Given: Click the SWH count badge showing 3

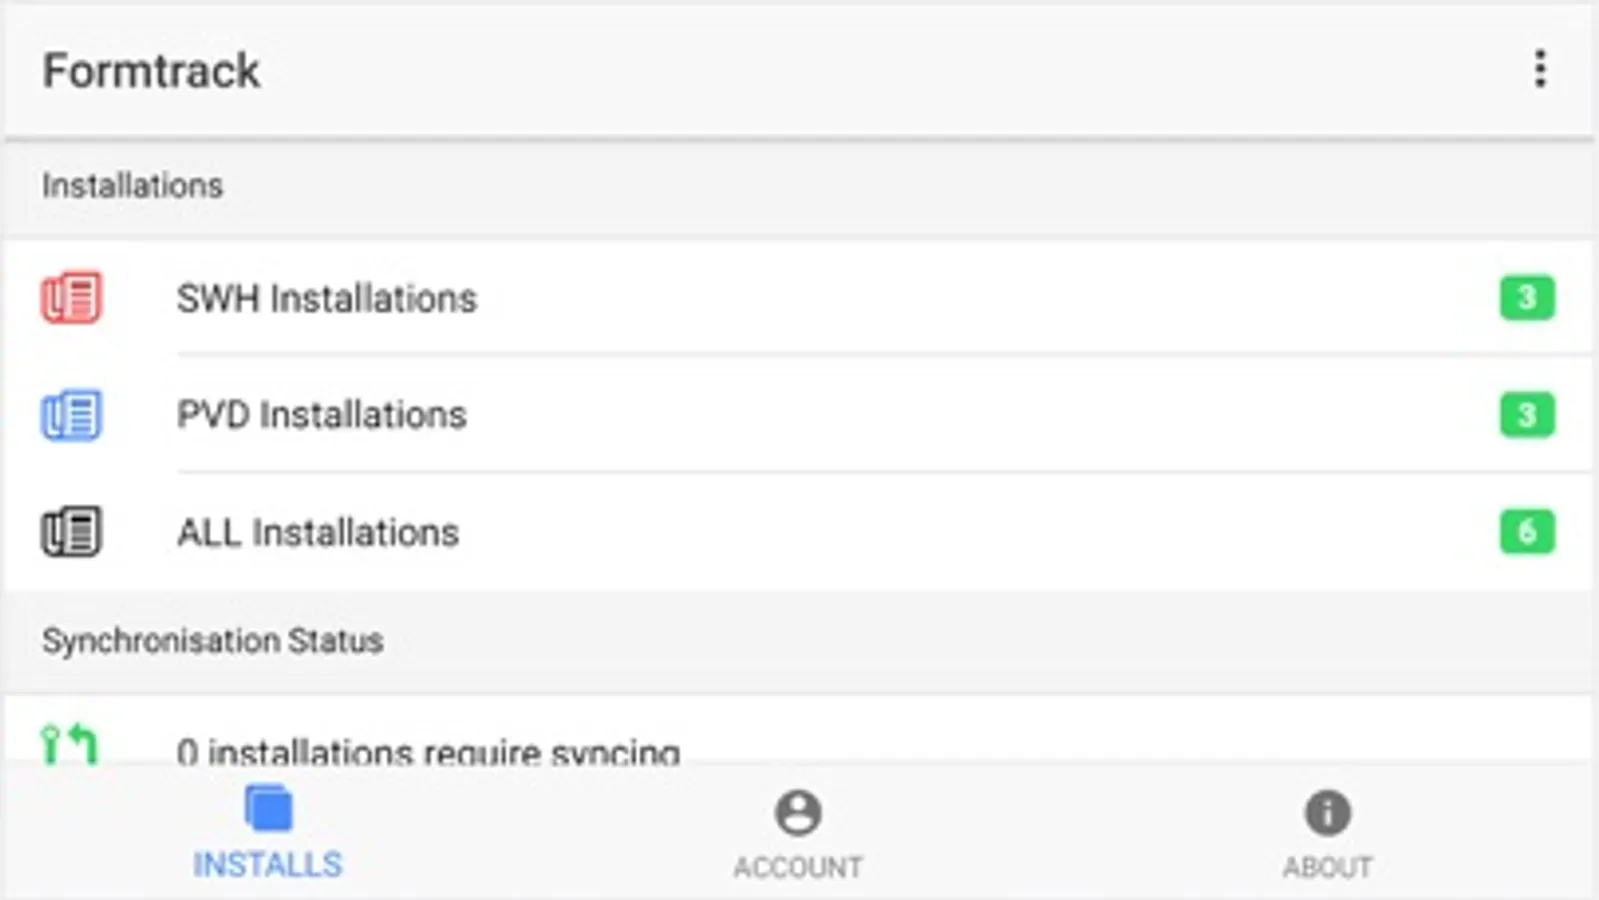Looking at the screenshot, I should point(1526,297).
